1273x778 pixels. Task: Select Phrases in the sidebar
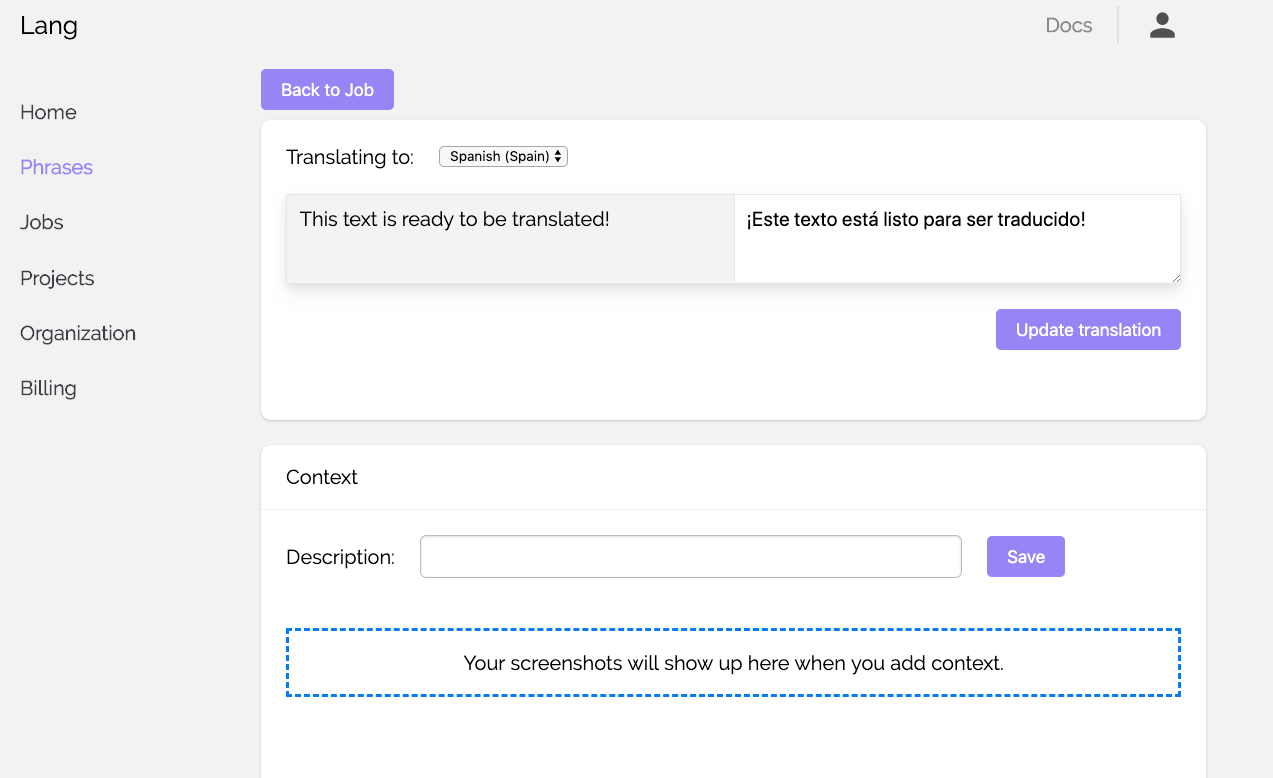pos(56,167)
